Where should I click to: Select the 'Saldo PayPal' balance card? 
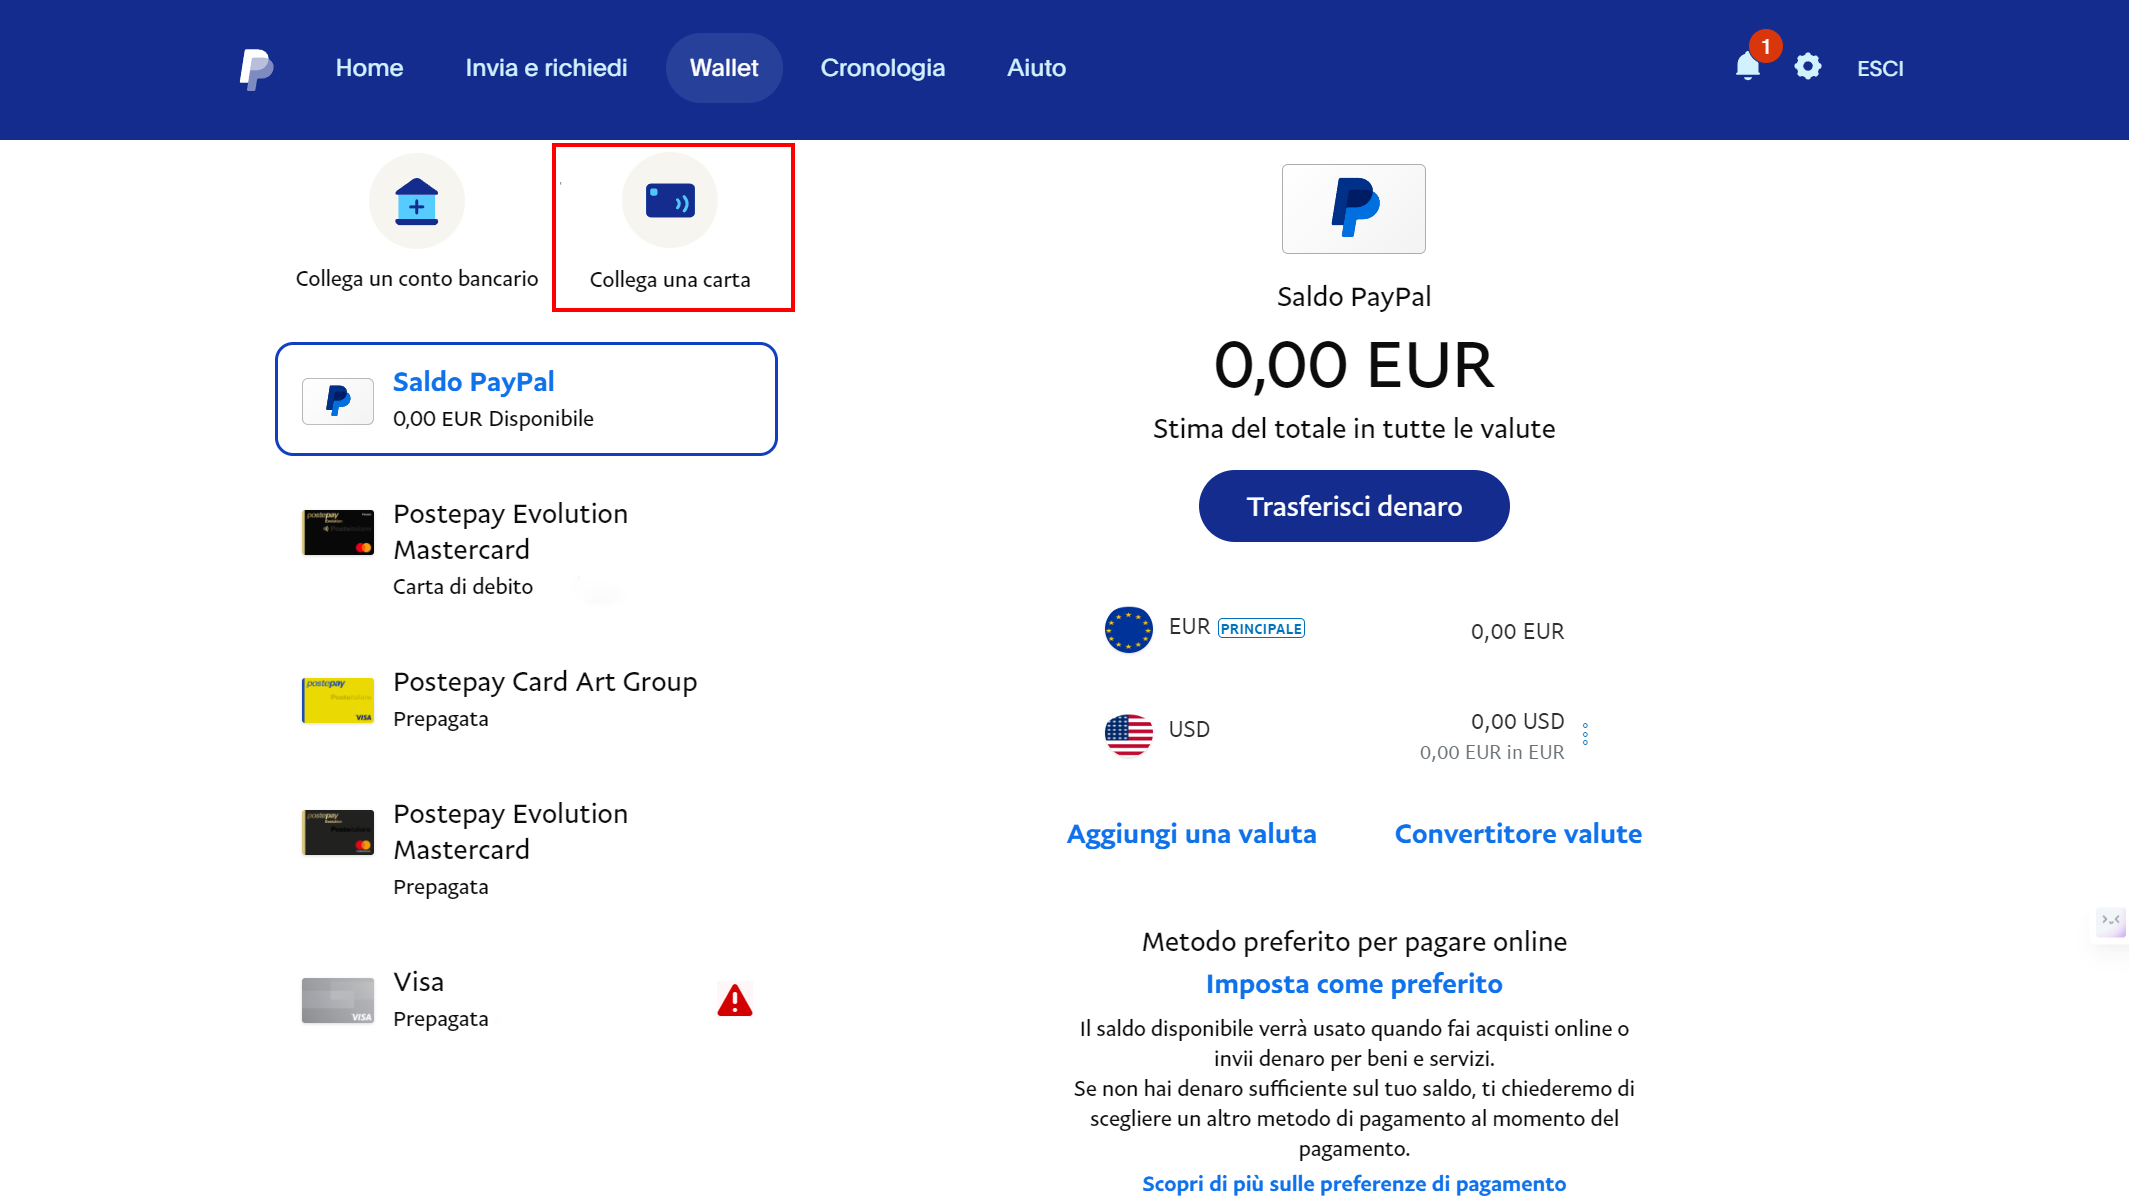pos(526,399)
